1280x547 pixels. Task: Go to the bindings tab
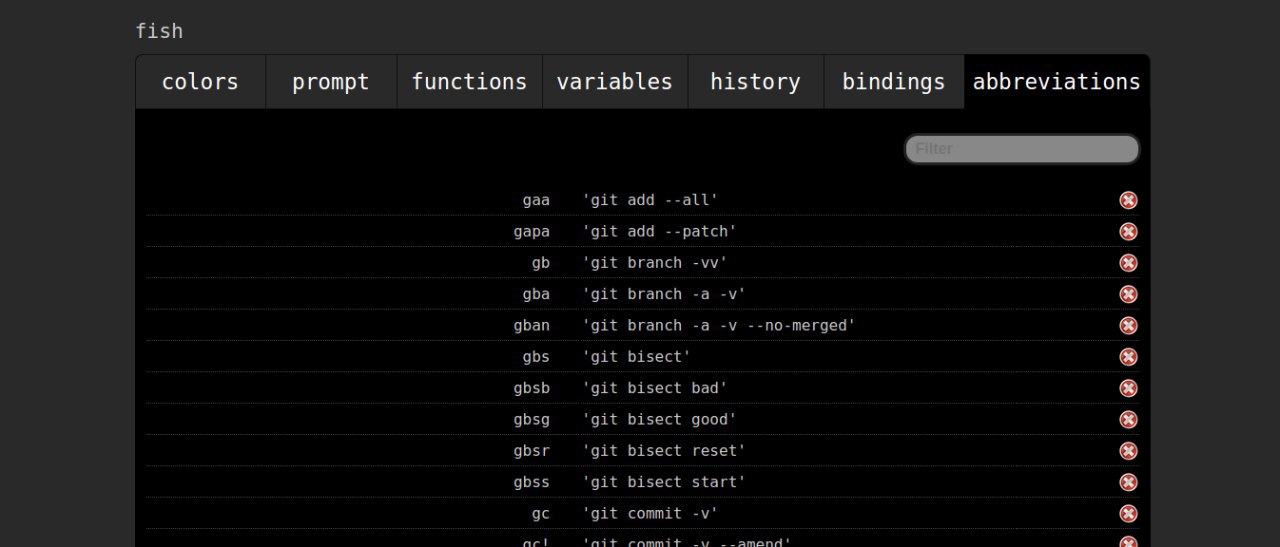(894, 82)
